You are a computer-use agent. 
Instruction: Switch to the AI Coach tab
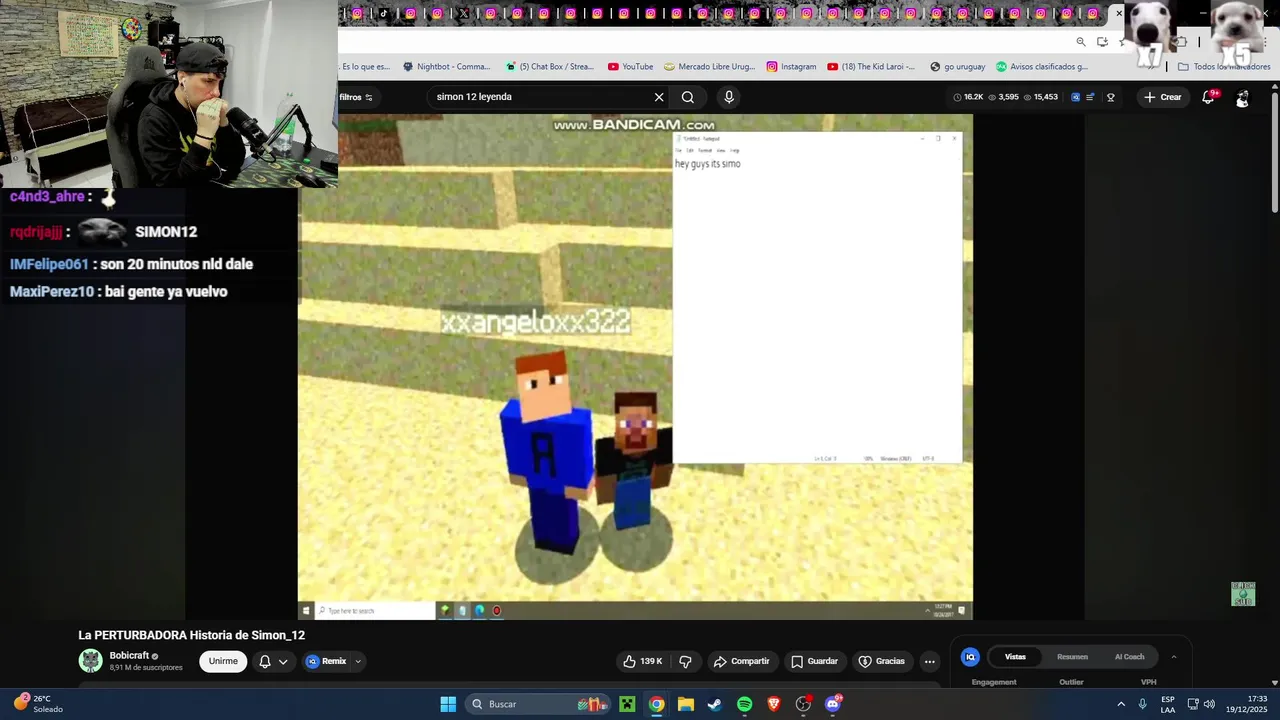point(1129,657)
